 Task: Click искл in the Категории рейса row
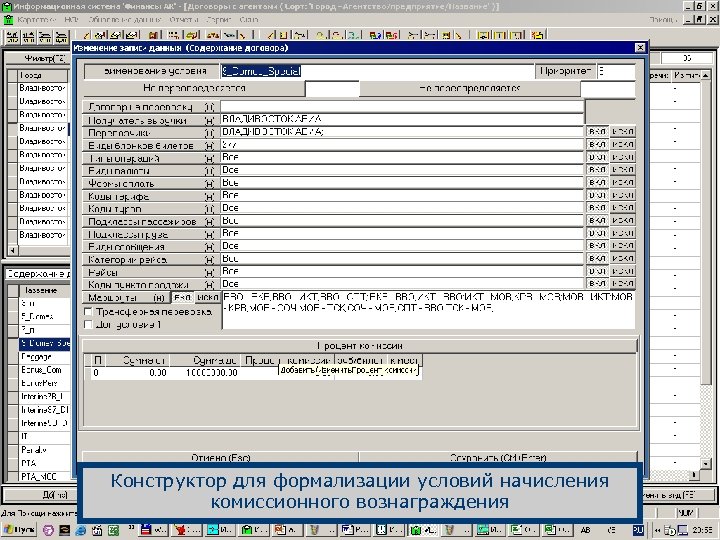[x=623, y=259]
